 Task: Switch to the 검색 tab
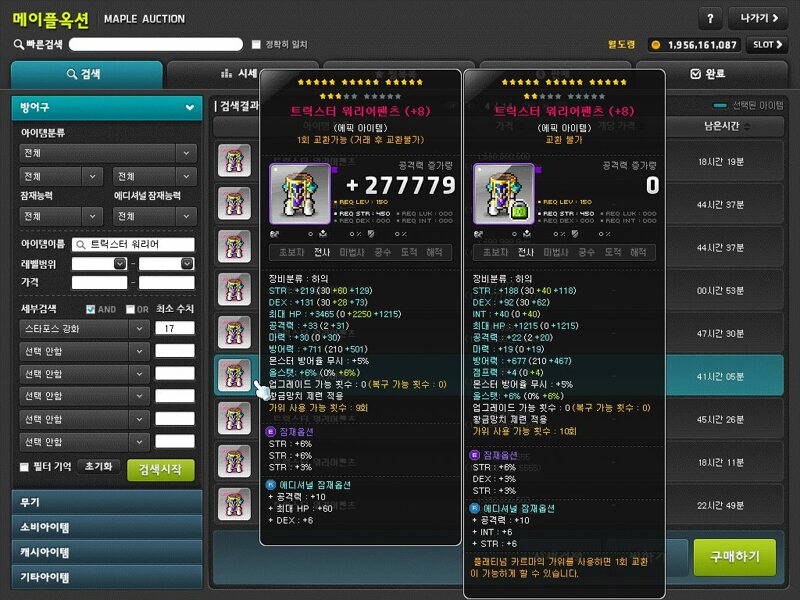87,74
